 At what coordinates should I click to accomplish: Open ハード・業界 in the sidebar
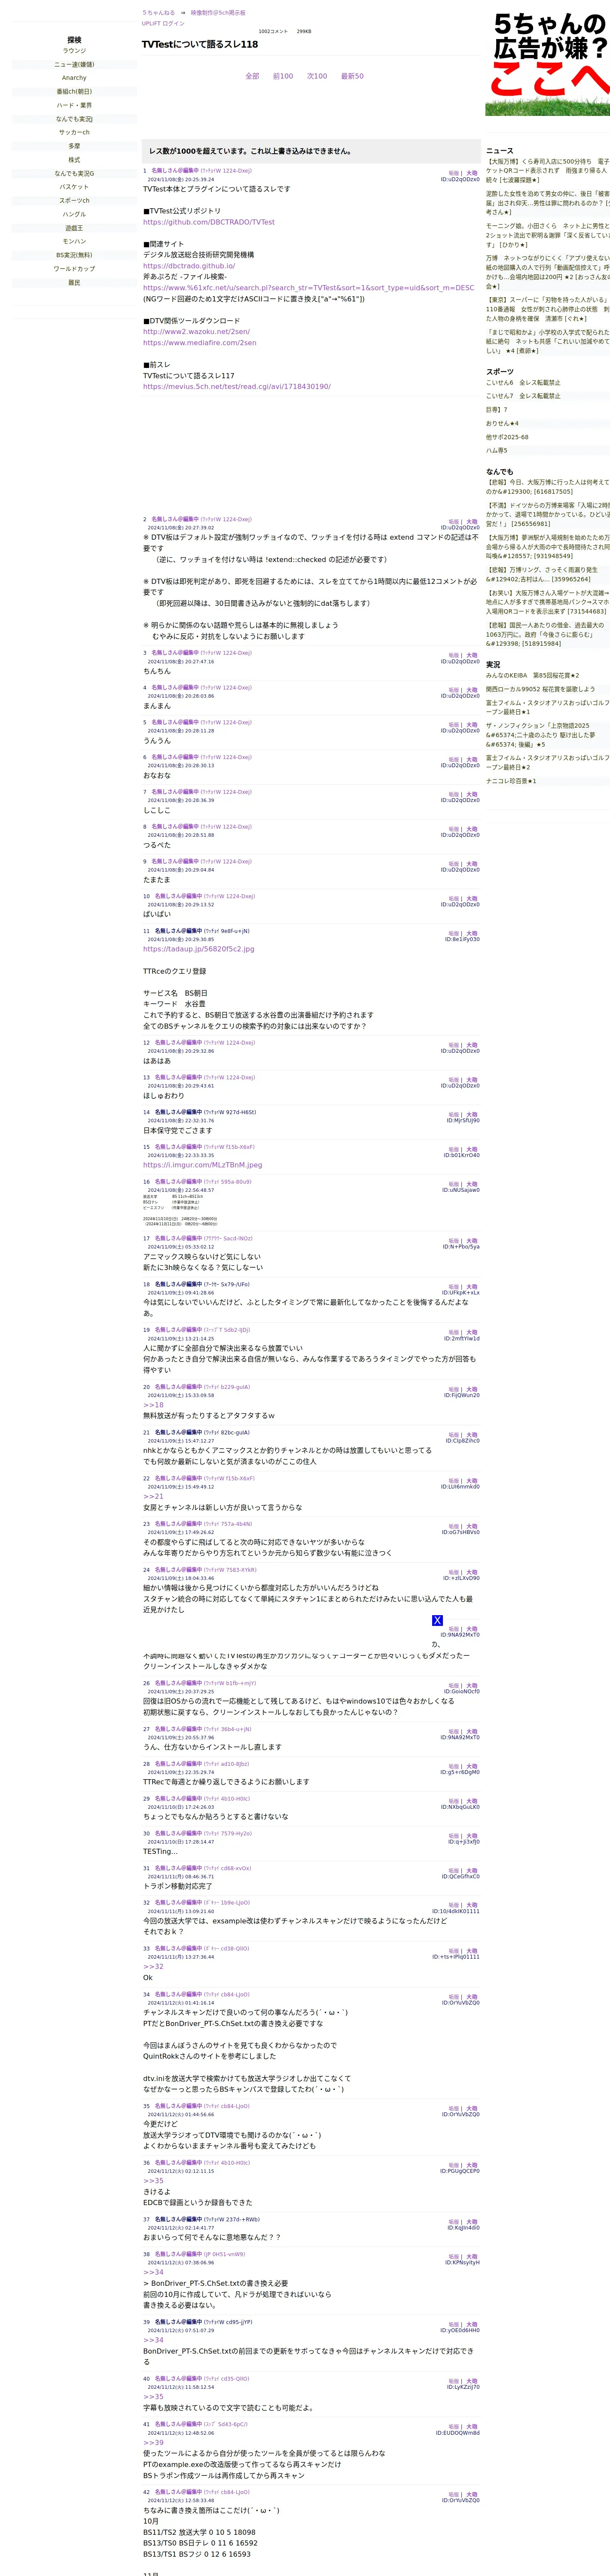coord(74,105)
